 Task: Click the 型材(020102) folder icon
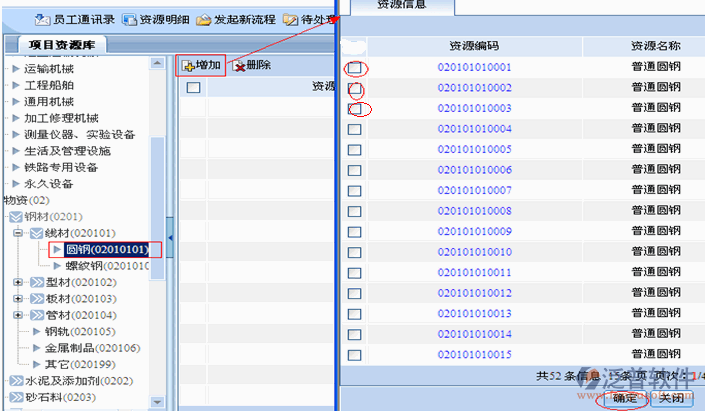[x=37, y=282]
